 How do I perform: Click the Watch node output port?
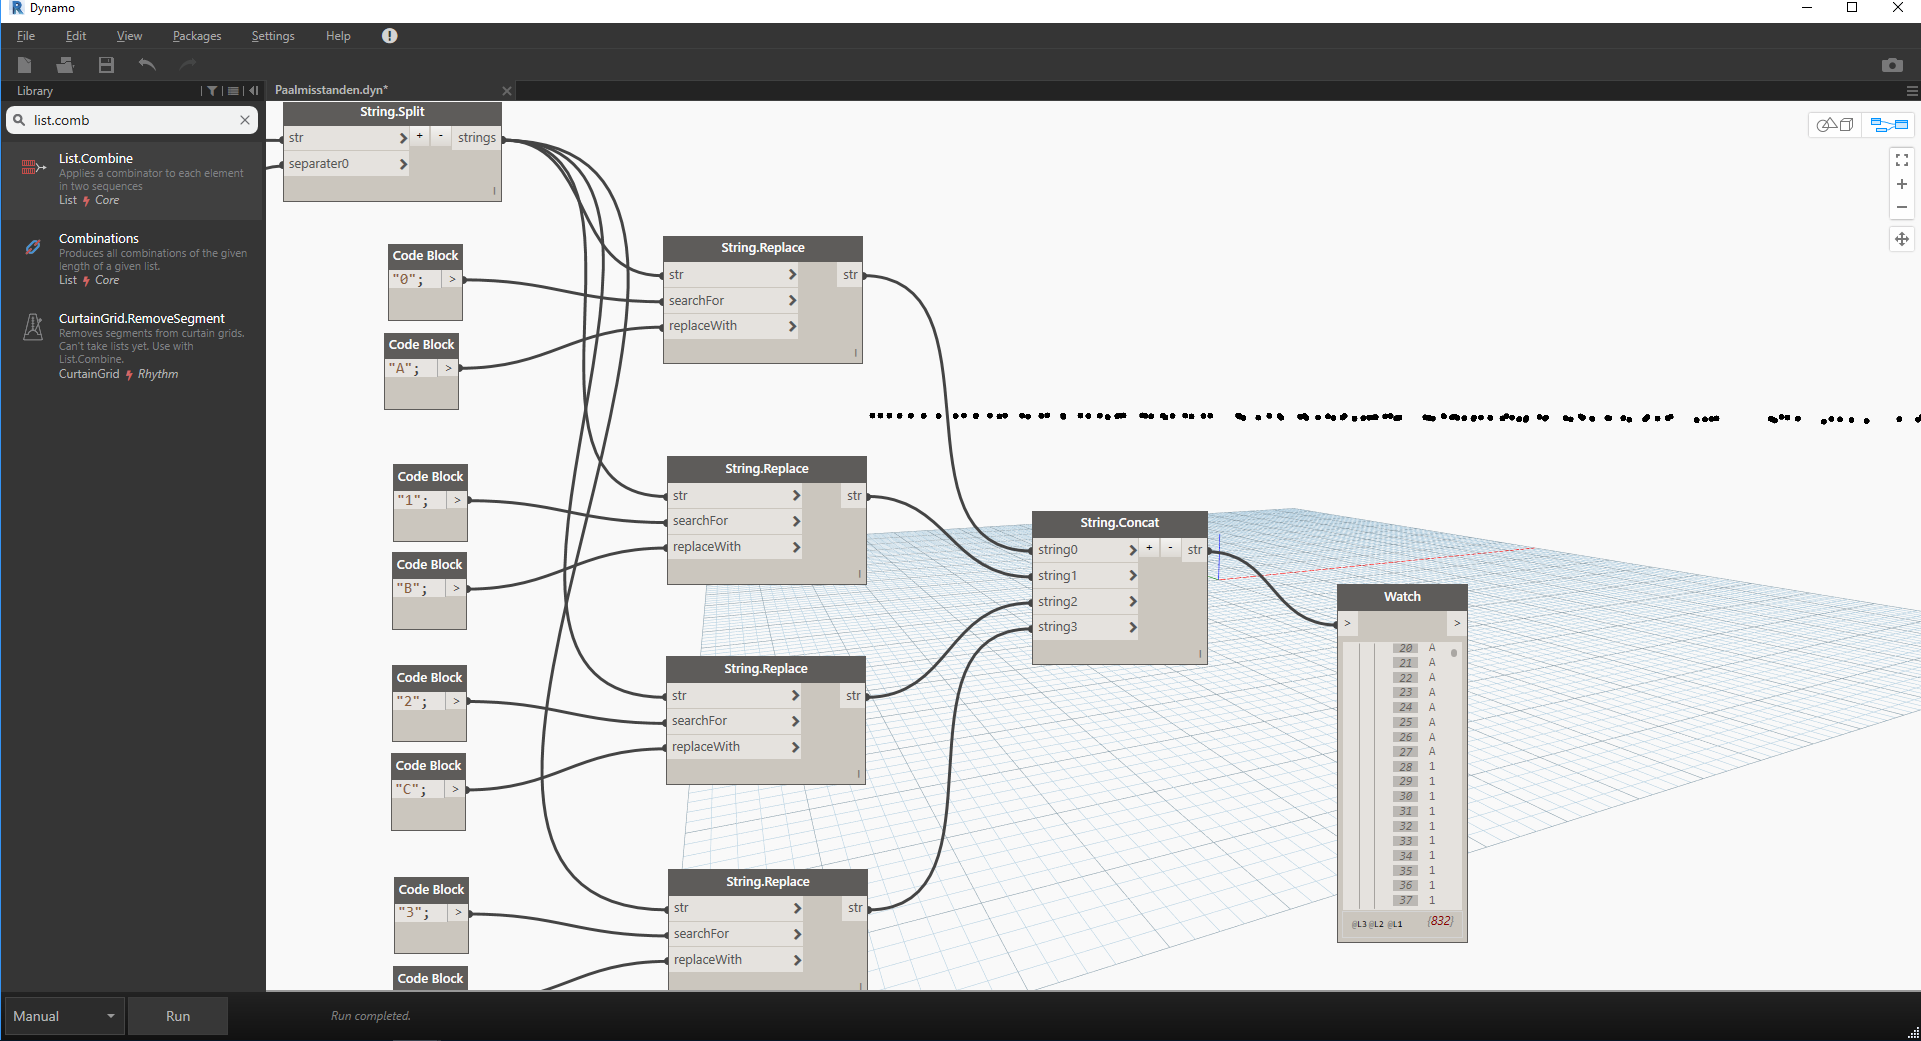[x=1457, y=624]
